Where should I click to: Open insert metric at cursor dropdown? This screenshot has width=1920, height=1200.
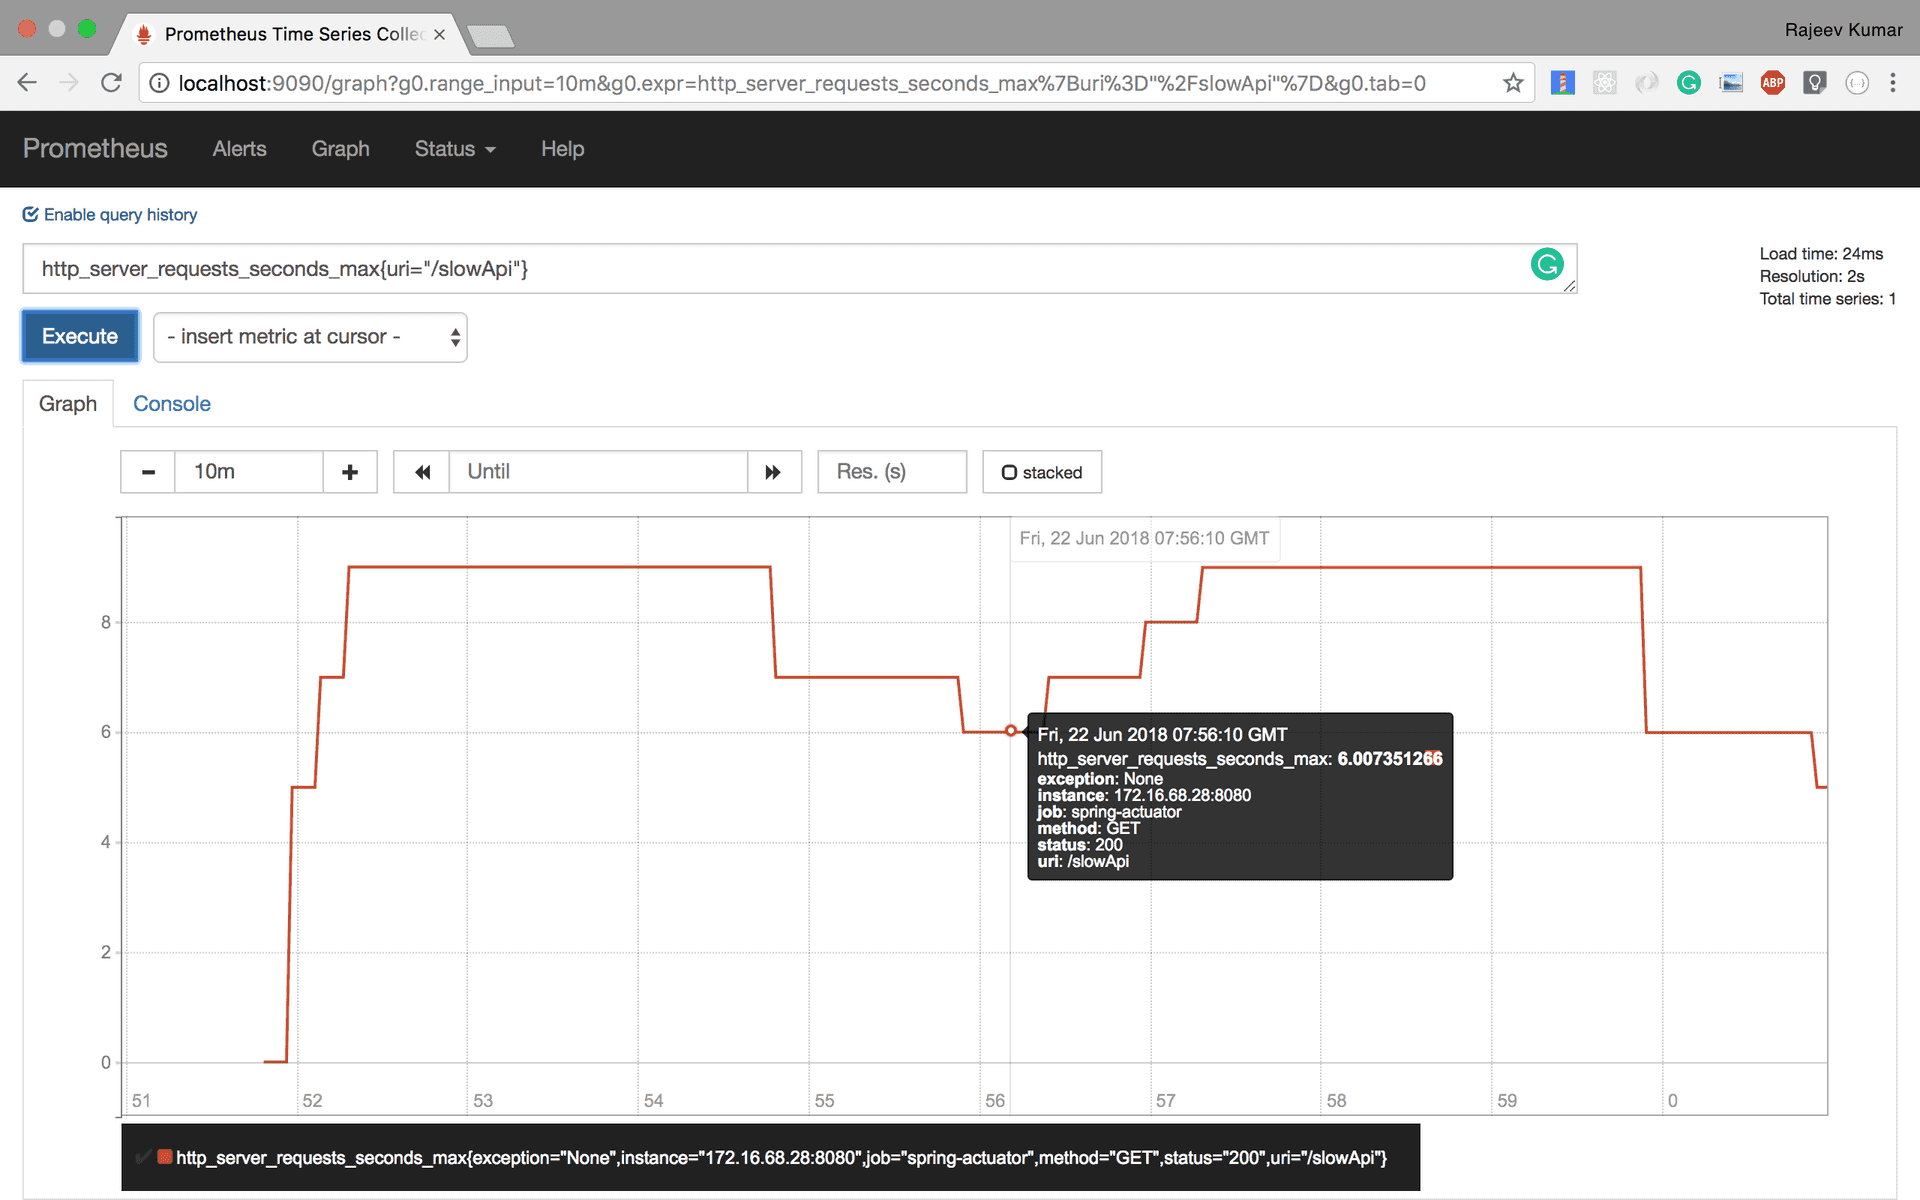pos(310,337)
